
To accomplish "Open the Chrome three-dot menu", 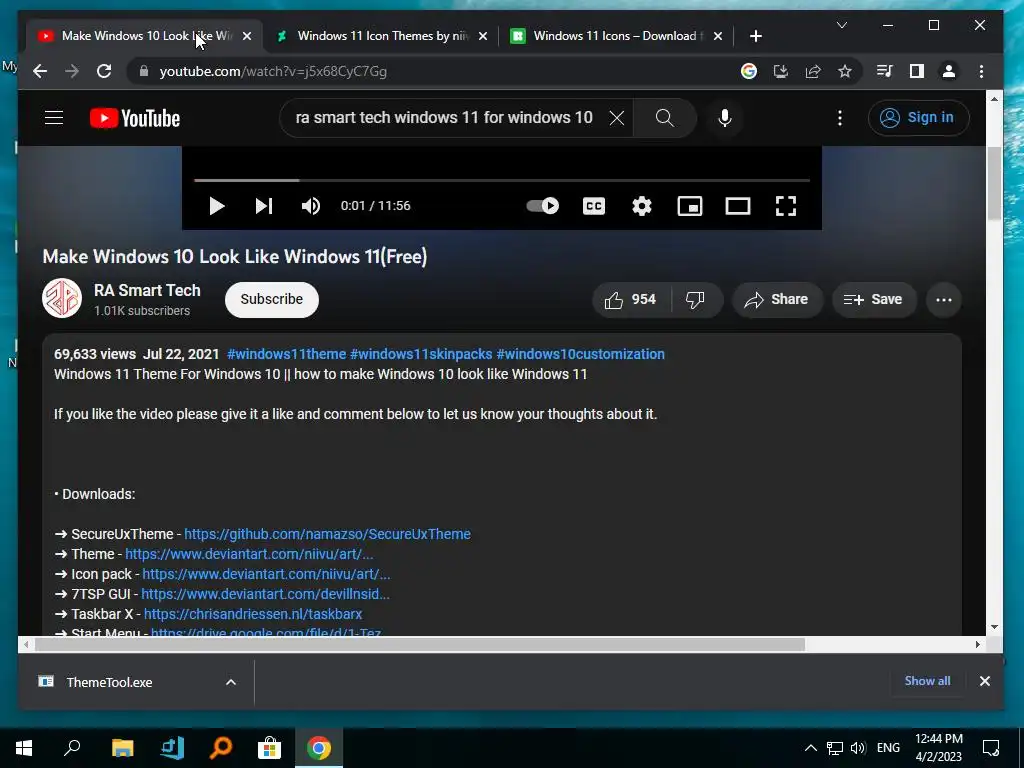I will coord(982,71).
